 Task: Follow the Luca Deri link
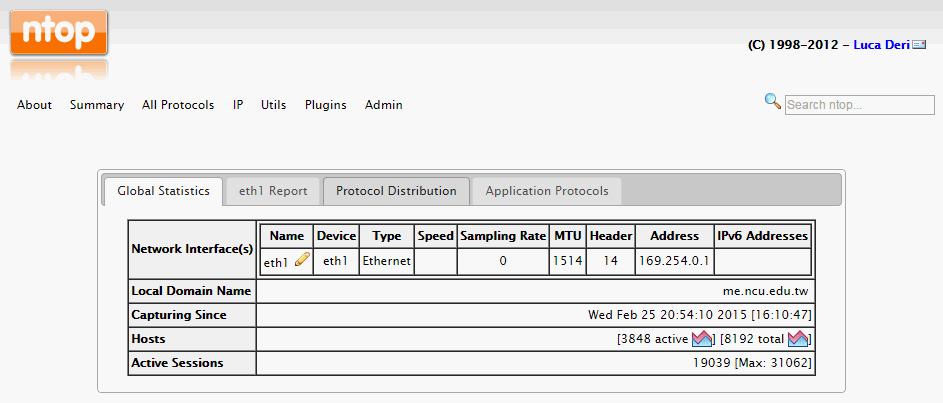881,45
